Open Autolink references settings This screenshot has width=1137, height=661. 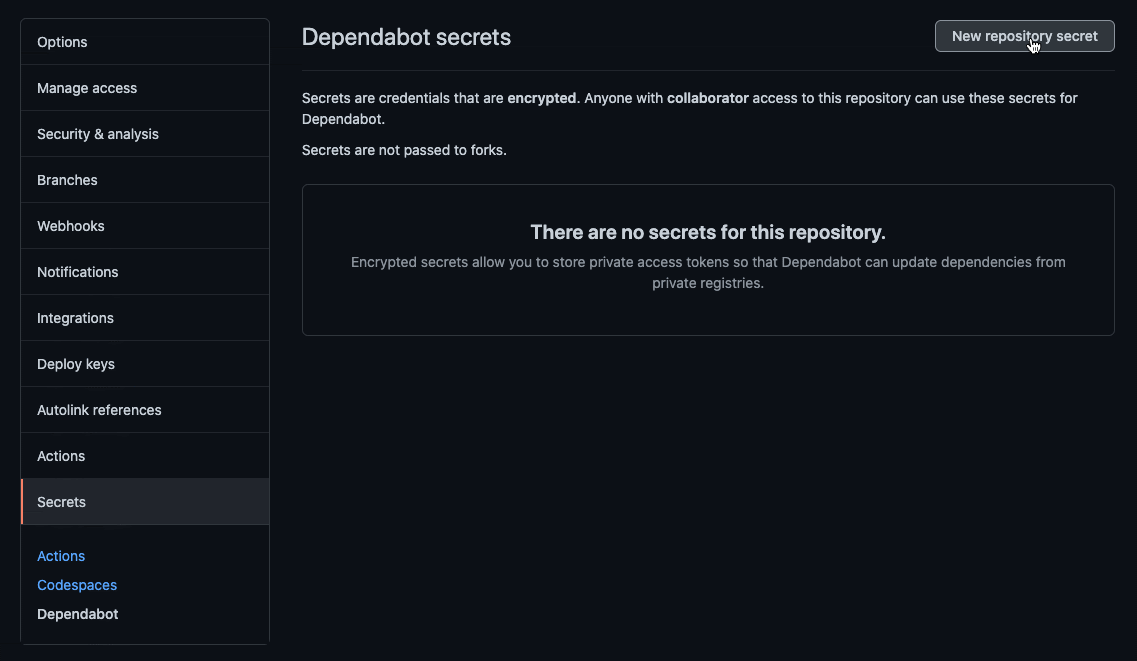tap(99, 410)
